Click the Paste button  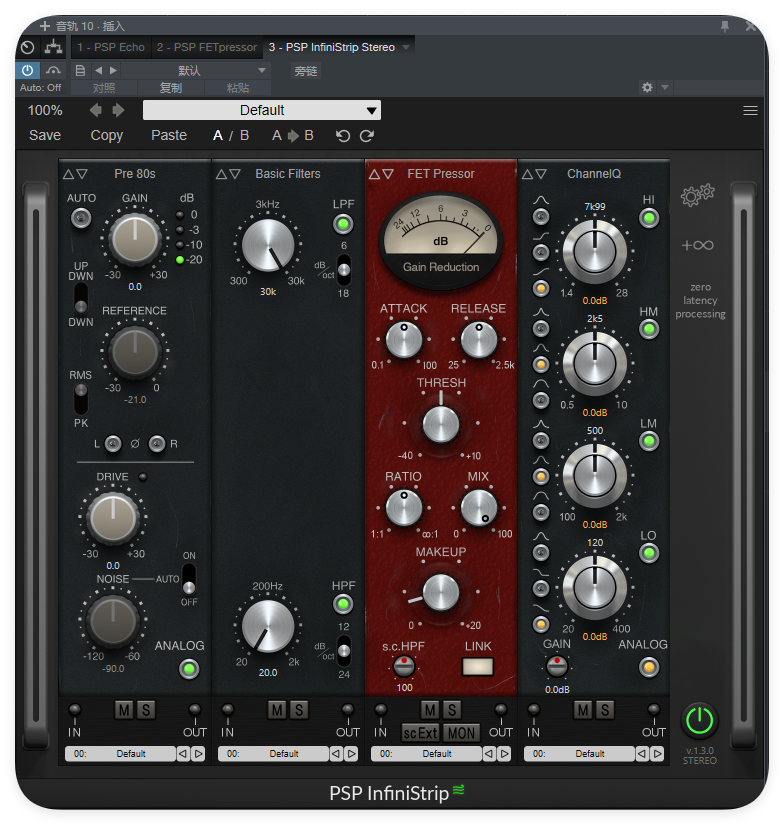click(169, 136)
